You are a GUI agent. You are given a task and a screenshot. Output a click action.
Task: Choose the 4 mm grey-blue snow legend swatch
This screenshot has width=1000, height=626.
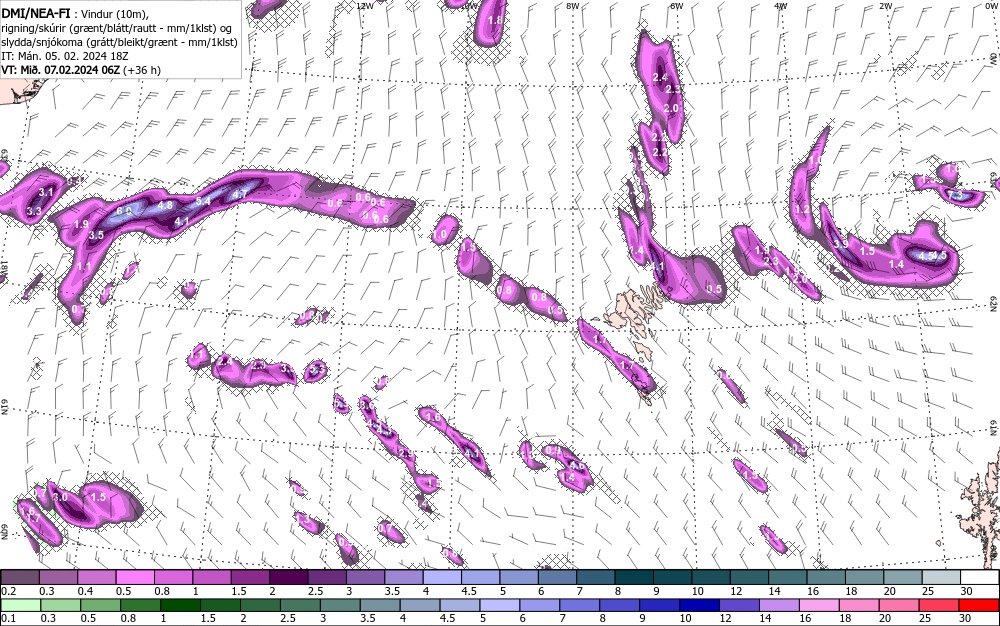point(420,605)
